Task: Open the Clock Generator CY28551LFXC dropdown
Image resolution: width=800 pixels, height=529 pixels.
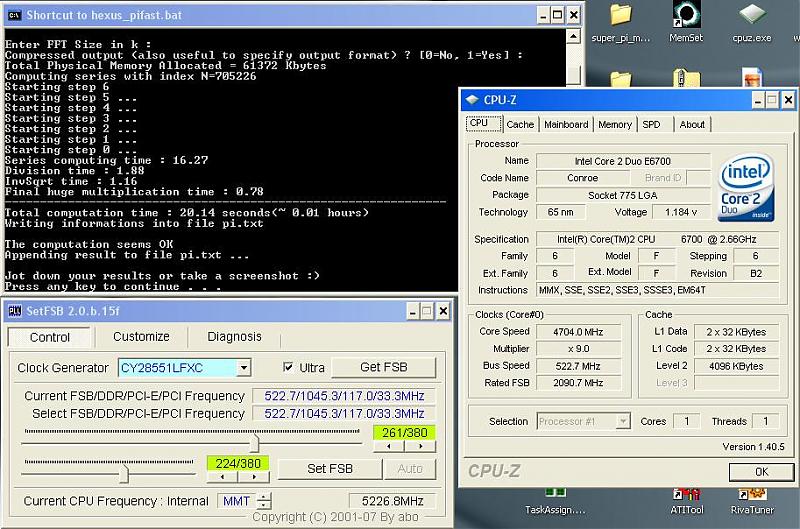Action: [x=244, y=368]
